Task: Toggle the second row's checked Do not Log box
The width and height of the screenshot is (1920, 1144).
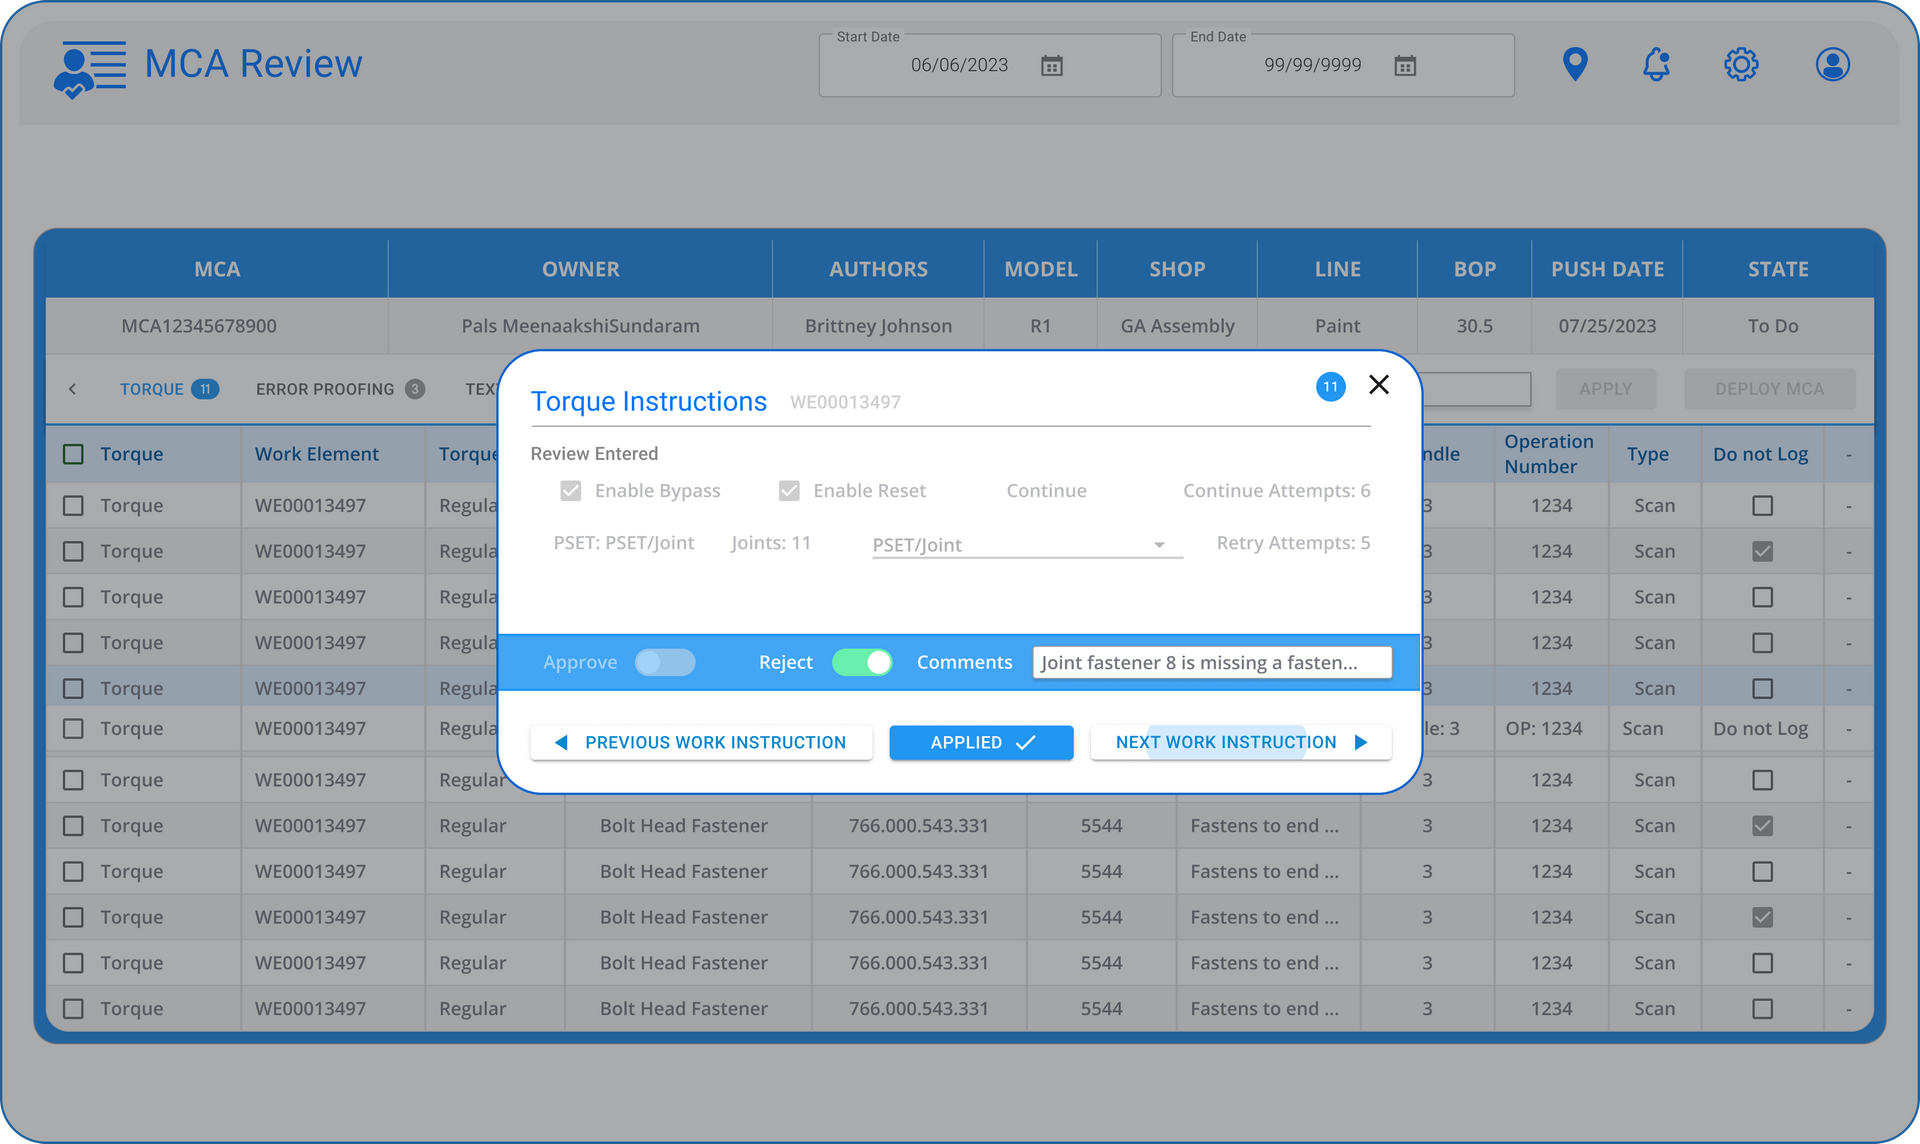Action: pyautogui.click(x=1762, y=552)
